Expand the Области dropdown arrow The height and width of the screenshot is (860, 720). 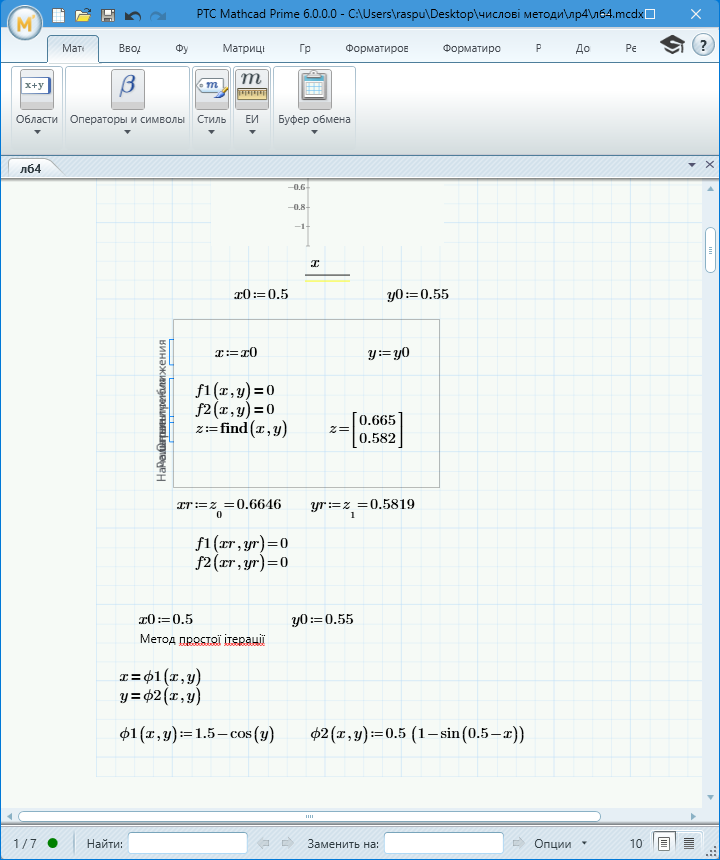tap(37, 132)
